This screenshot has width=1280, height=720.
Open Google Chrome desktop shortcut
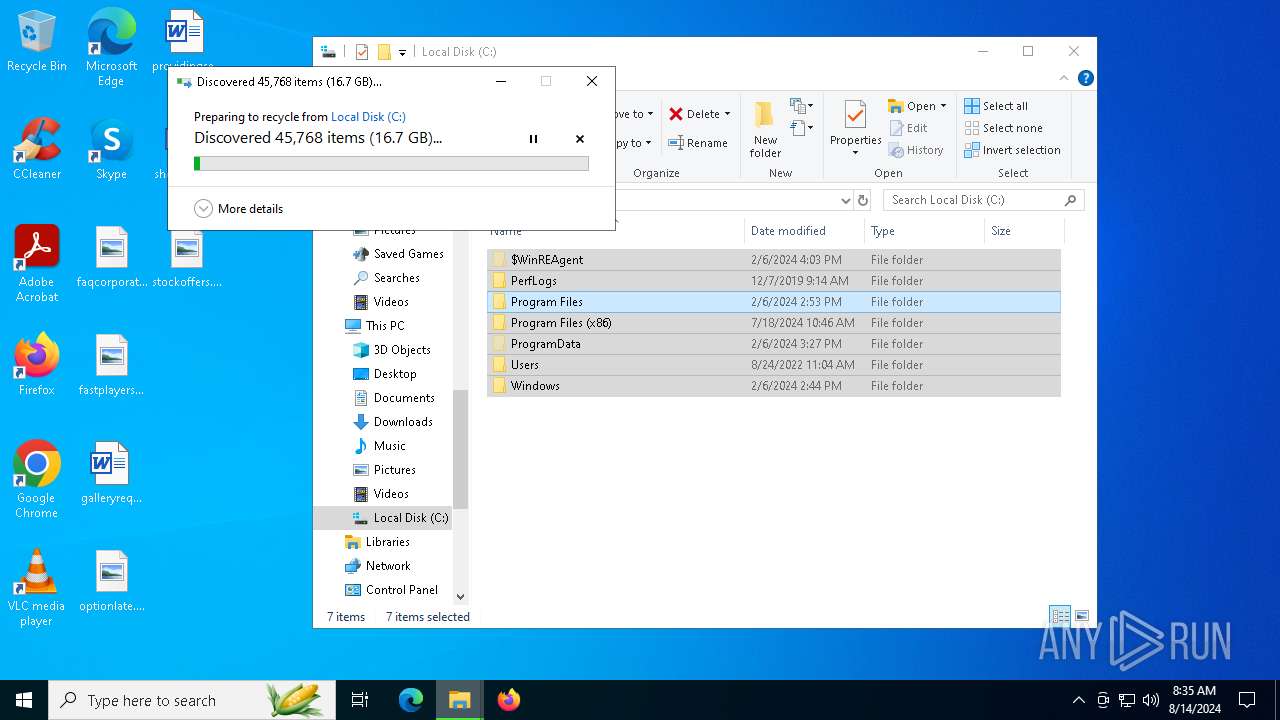pos(37,480)
